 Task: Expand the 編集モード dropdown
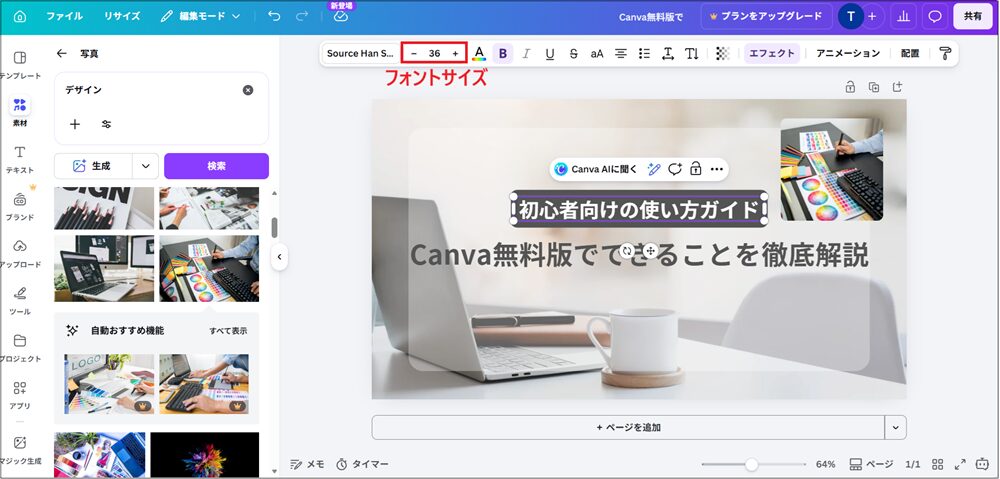(200, 17)
